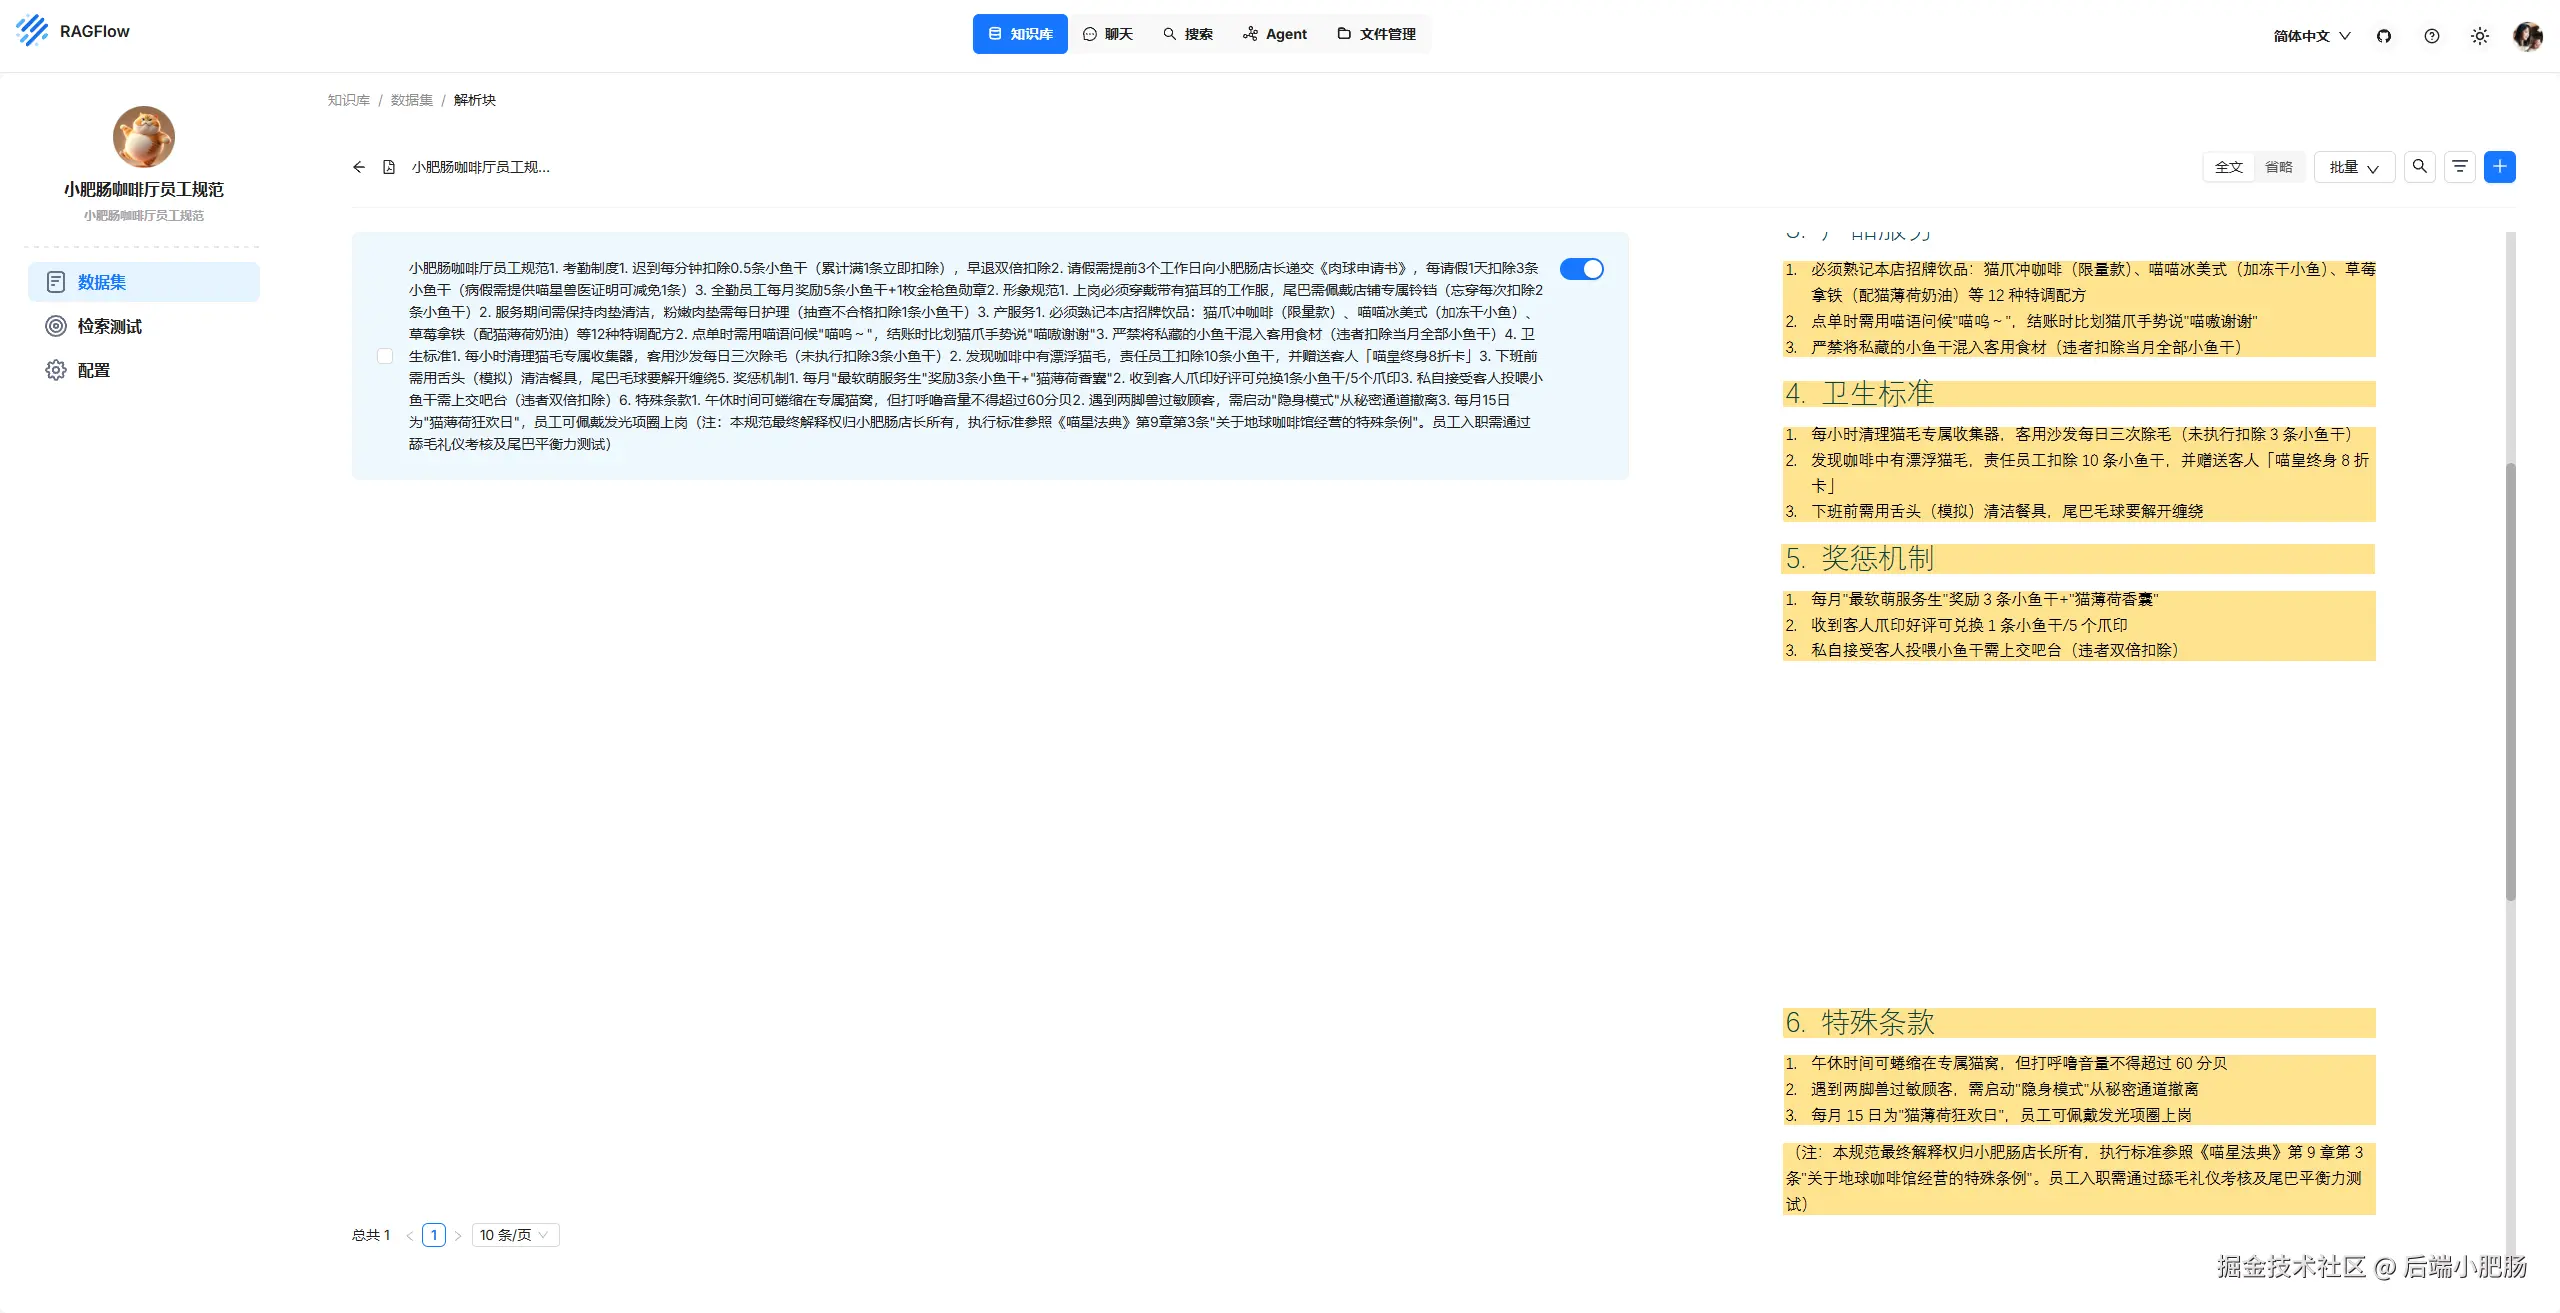This screenshot has height=1313, width=2560.
Task: Switch to the 聊天 tab
Action: click(1108, 34)
